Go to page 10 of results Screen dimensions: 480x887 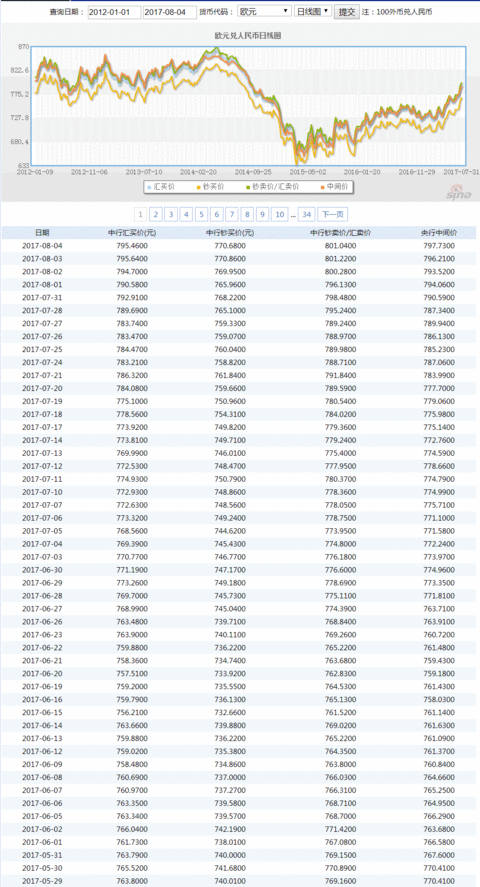[x=279, y=214]
